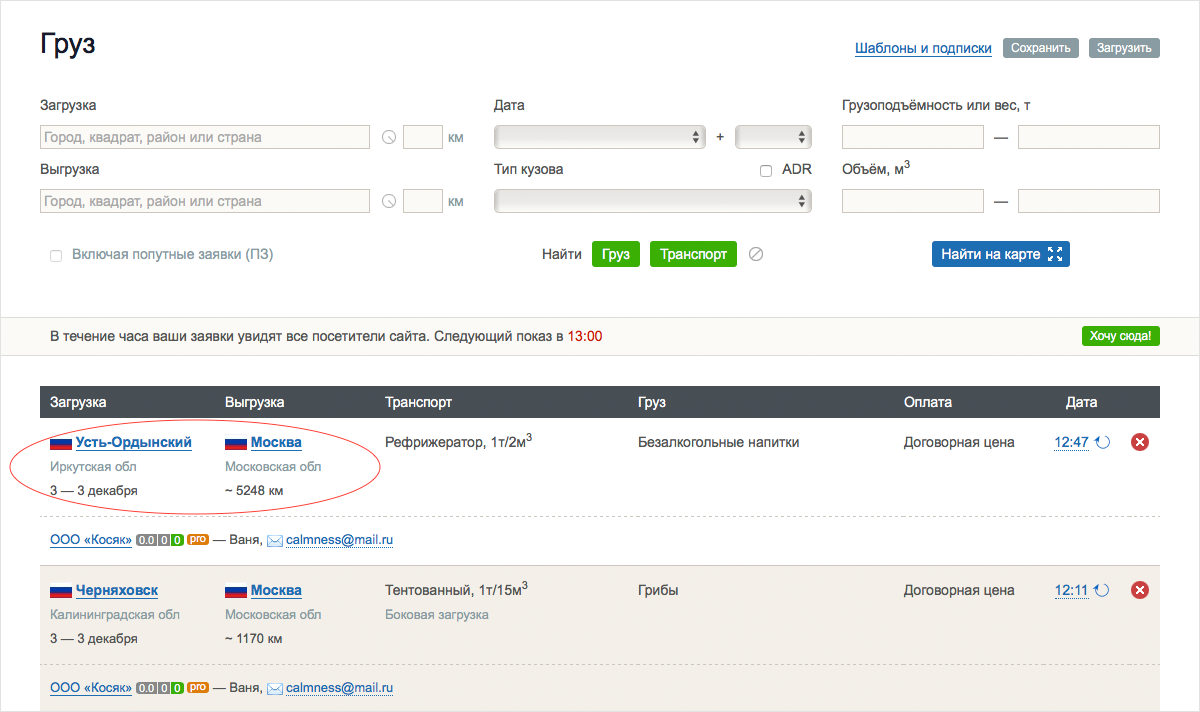Click Найти на карте button
The image size is (1200, 712).
[x=1000, y=254]
